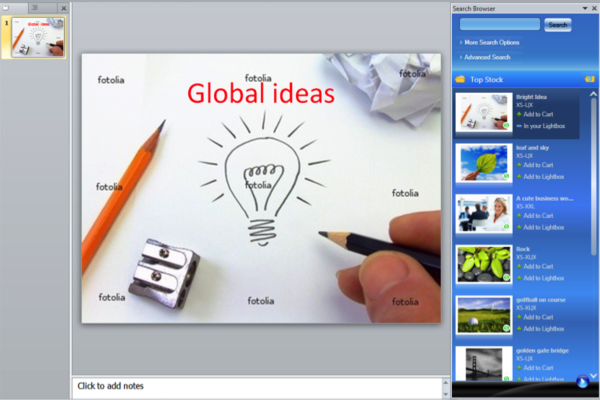Click the Top Stock list scroll-down chevron
Viewport: 600px width, 400px height.
(x=593, y=376)
